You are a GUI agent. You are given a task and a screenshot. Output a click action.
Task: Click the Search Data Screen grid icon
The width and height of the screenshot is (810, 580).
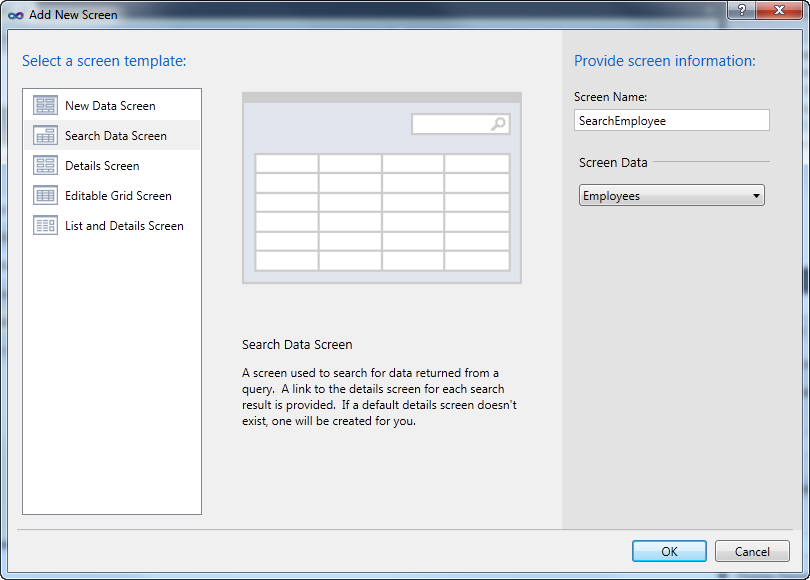coord(45,135)
